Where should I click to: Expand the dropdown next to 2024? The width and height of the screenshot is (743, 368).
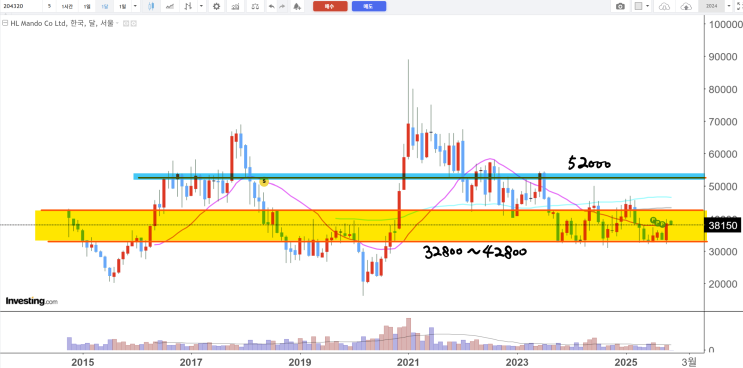click(x=729, y=6)
